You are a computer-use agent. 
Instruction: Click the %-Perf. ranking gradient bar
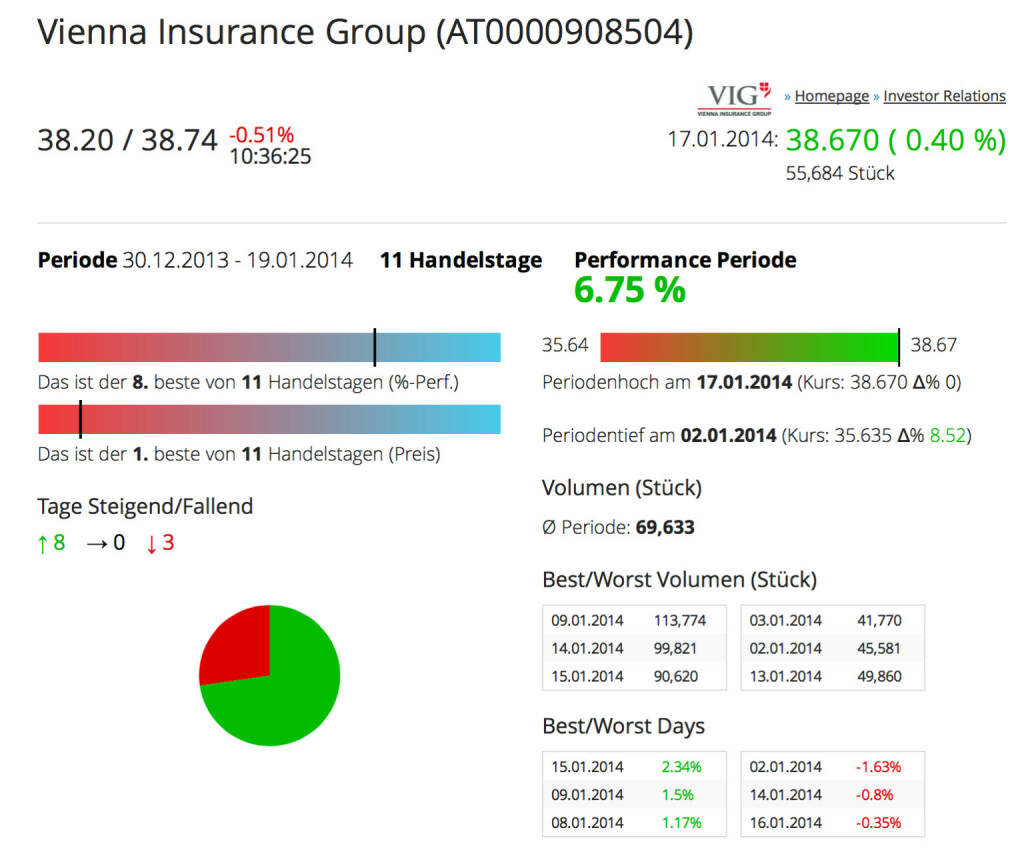pos(269,347)
